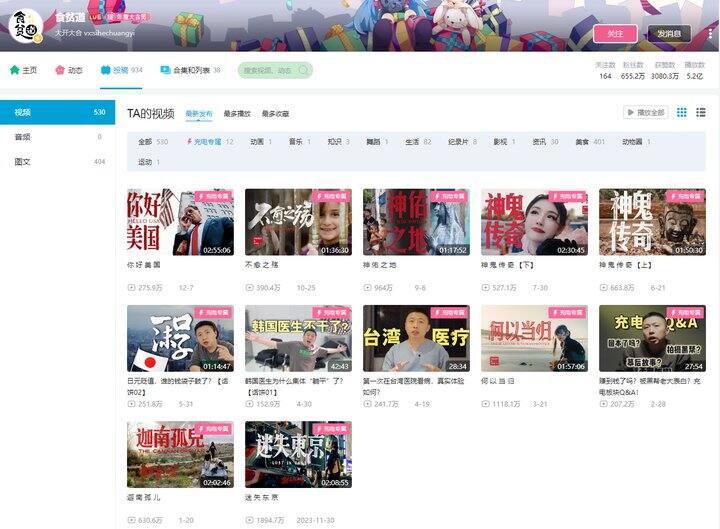Viewport: 720px width, 529px height.
Task: Open the 你好美国 video thumbnail
Action: click(x=180, y=222)
